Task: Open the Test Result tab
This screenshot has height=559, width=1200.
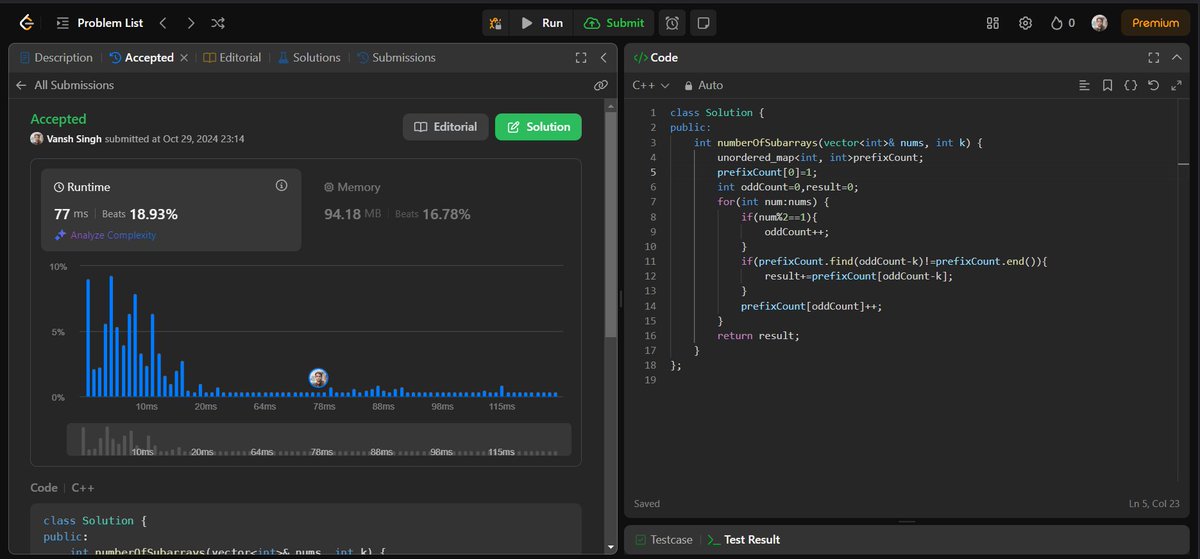Action: 743,540
